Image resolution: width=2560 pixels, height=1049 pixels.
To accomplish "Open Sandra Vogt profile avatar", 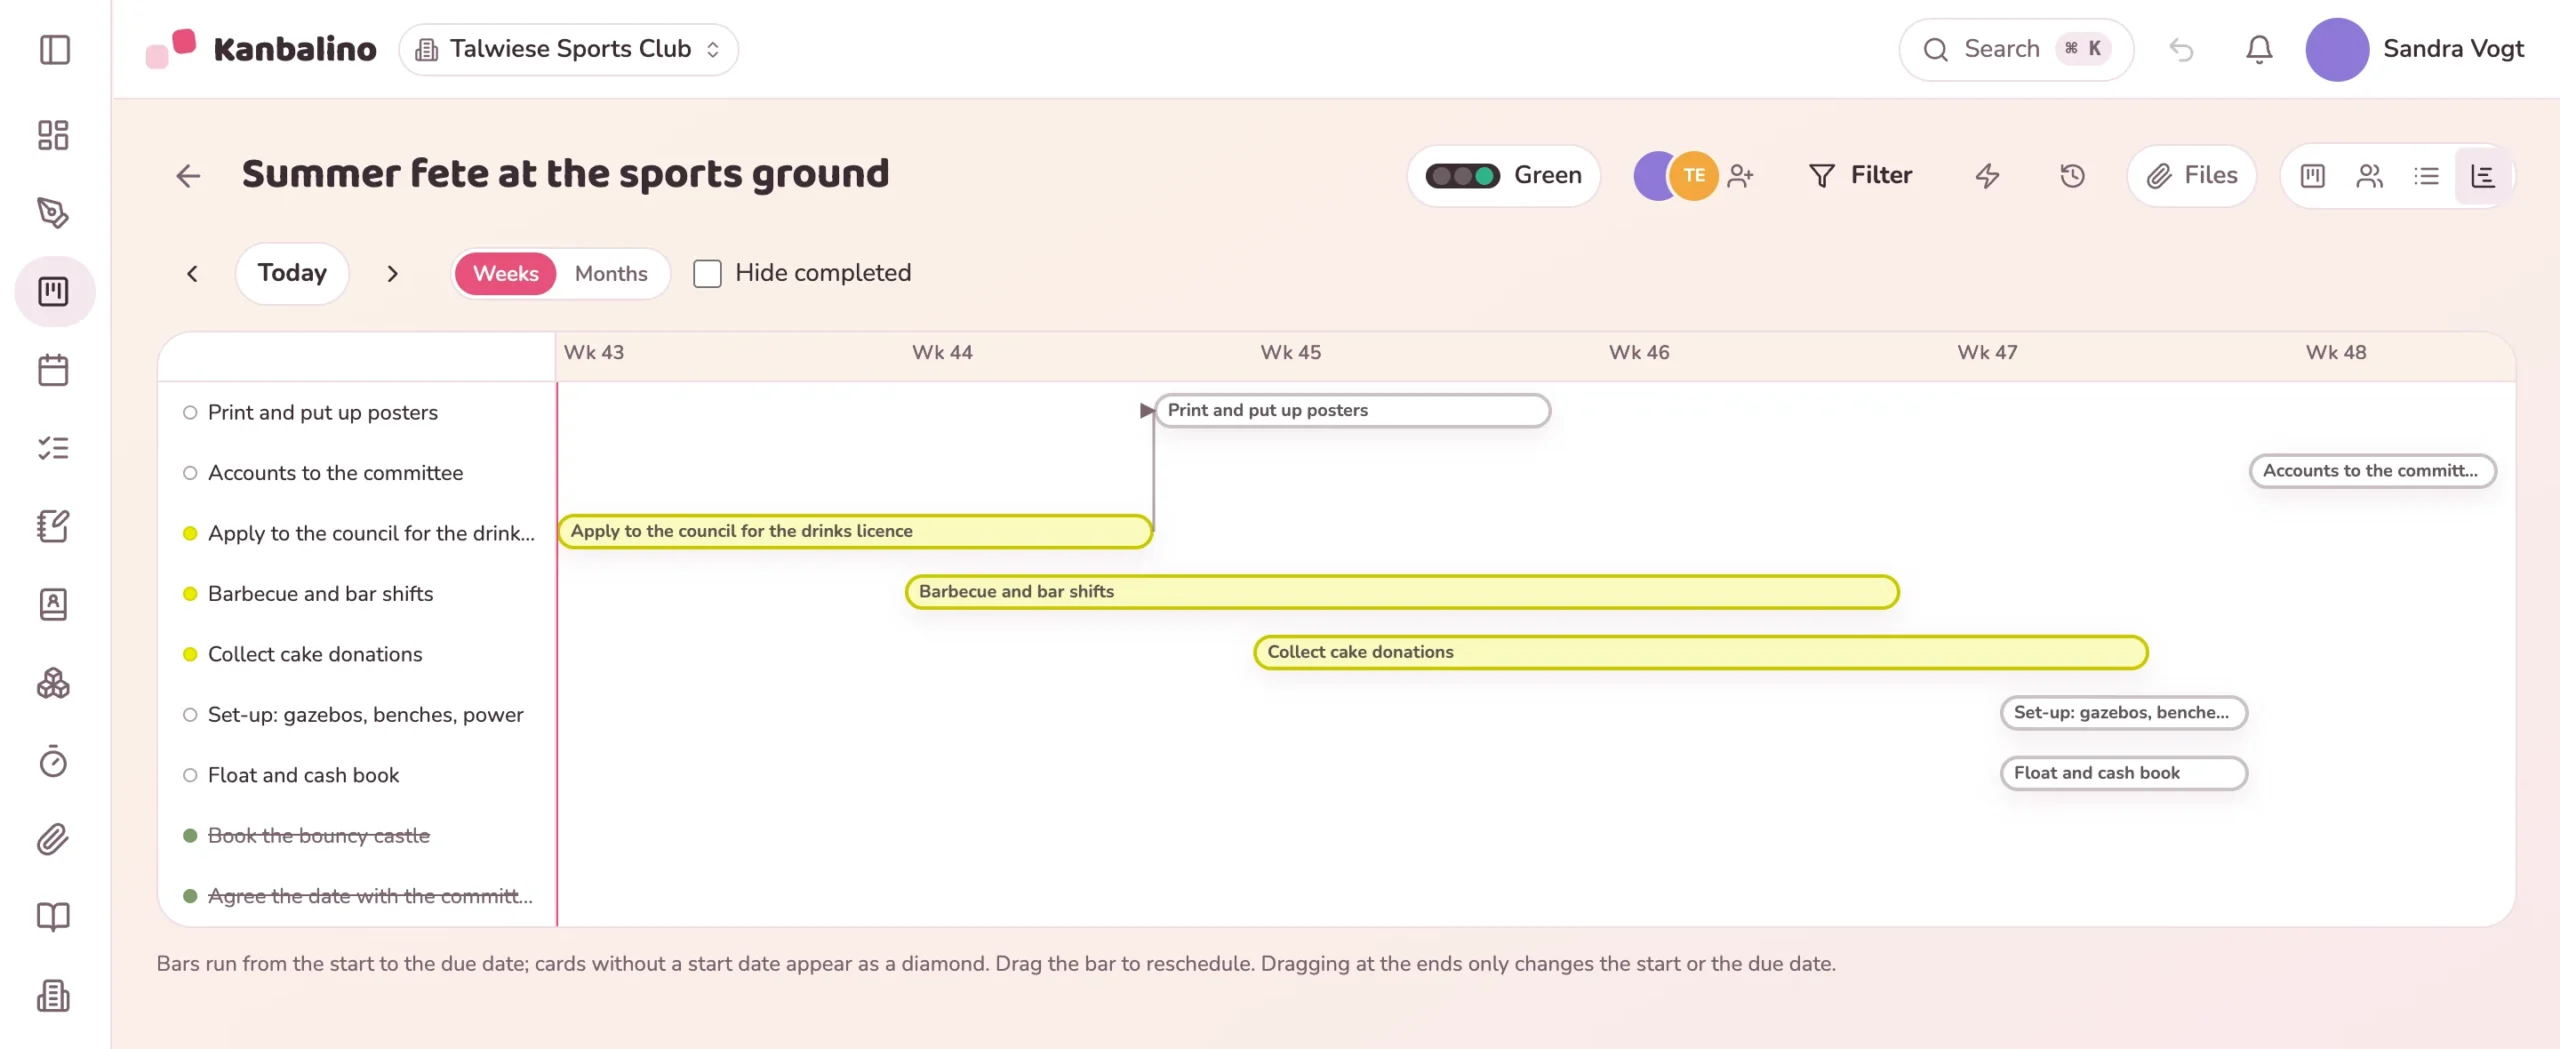I will coord(2337,49).
